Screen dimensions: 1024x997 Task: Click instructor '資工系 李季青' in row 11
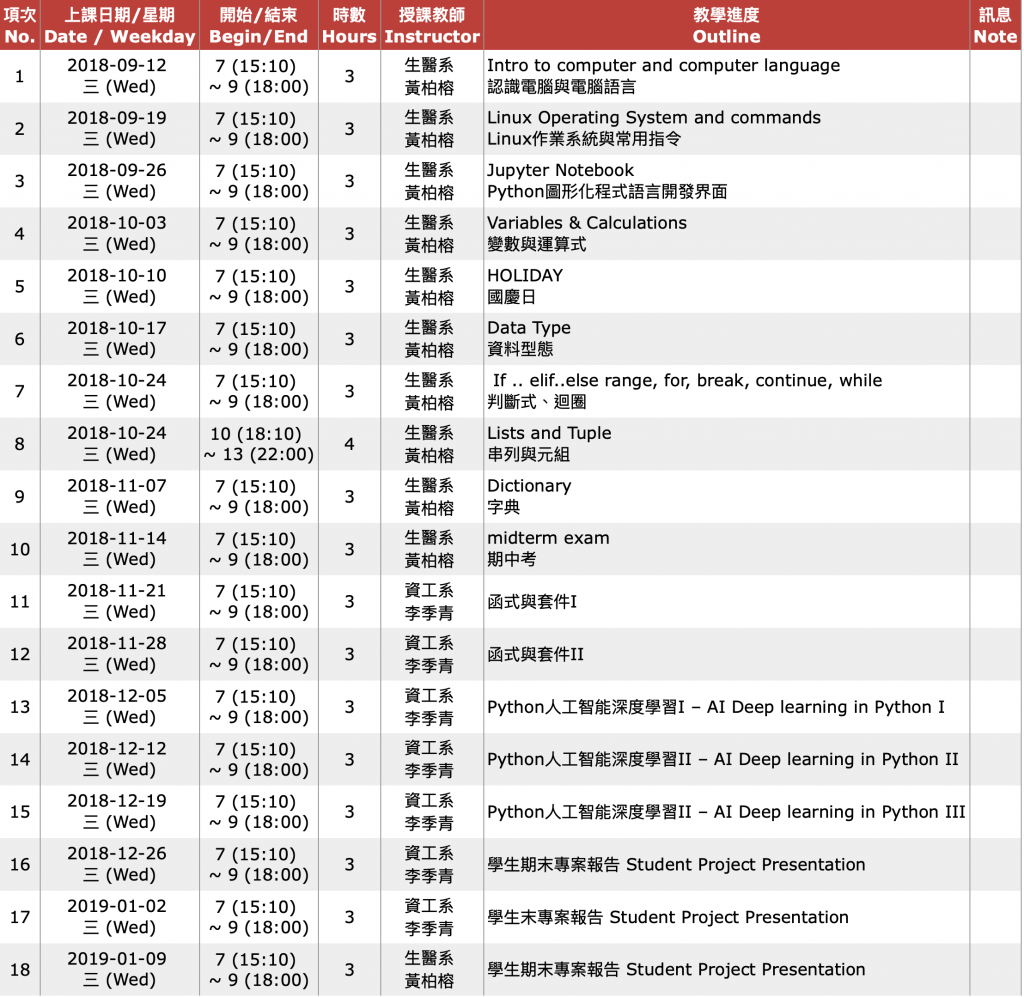(432, 601)
